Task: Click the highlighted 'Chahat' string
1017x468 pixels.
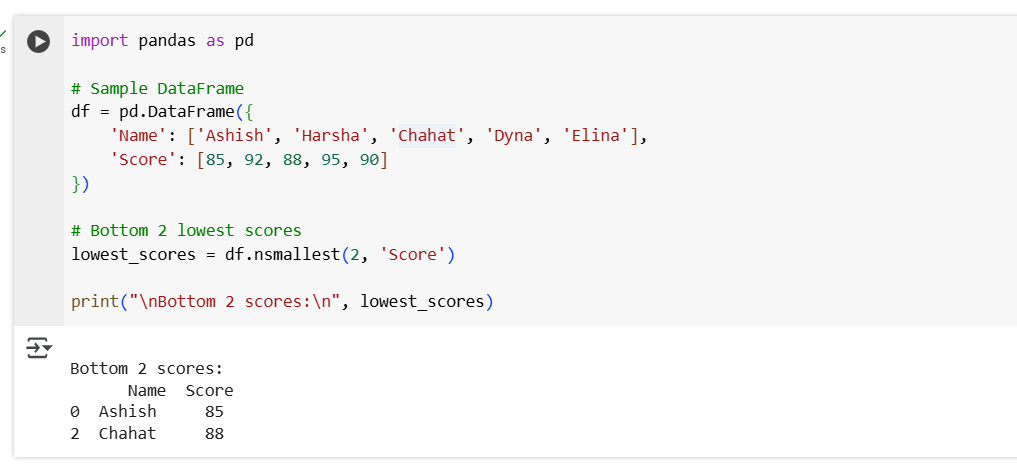Action: coord(426,136)
